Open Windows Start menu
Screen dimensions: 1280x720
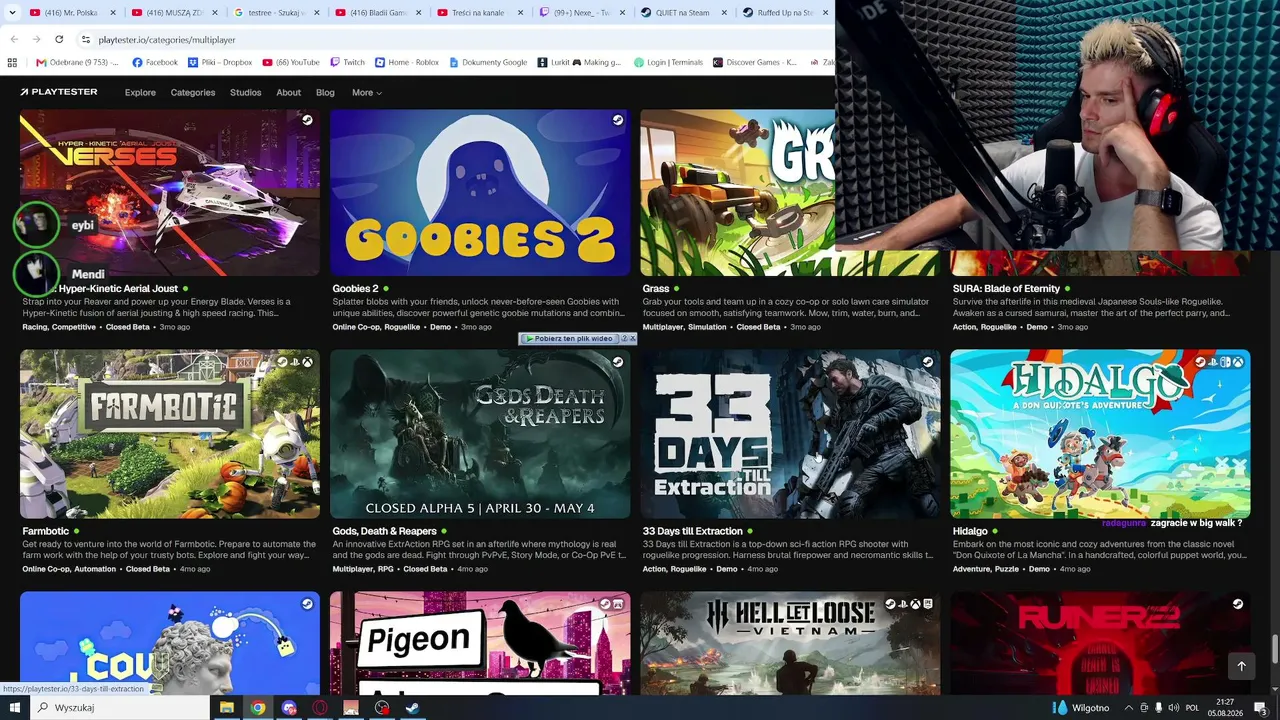pyautogui.click(x=14, y=708)
